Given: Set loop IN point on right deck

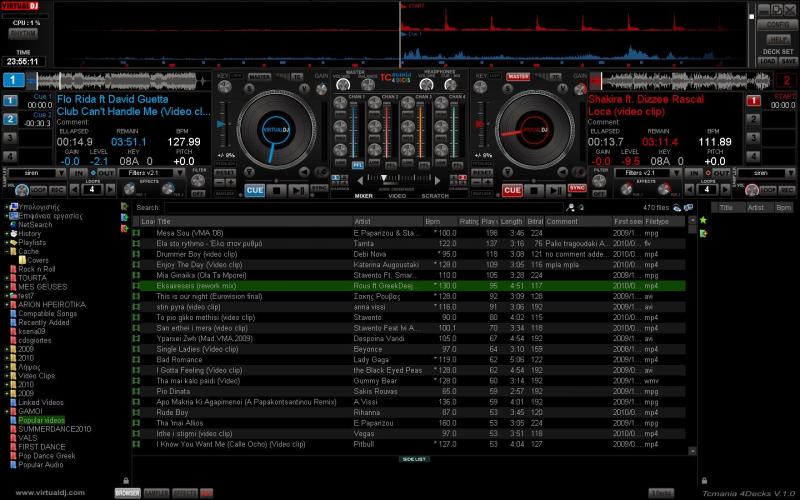Looking at the screenshot, I should [x=694, y=173].
